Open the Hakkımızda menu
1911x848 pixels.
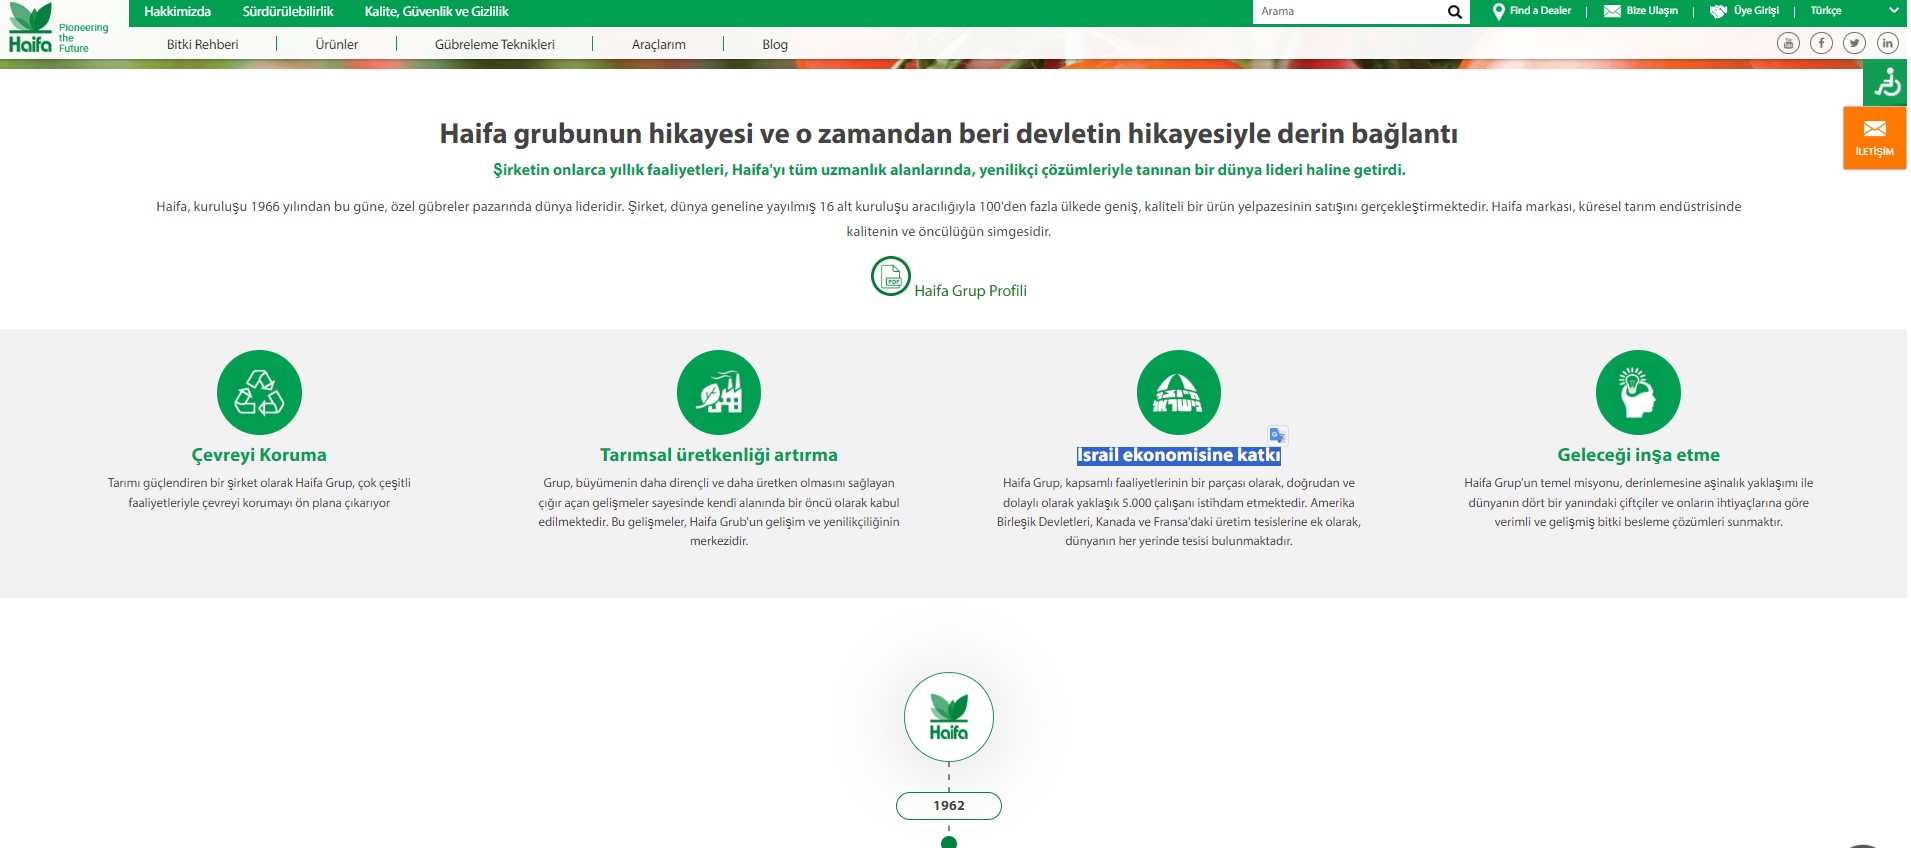tap(178, 12)
